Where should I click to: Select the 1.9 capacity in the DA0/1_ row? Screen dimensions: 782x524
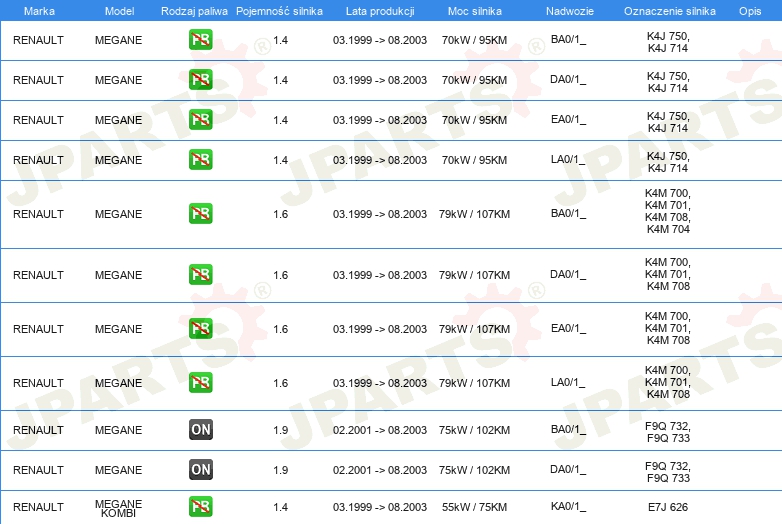point(280,470)
